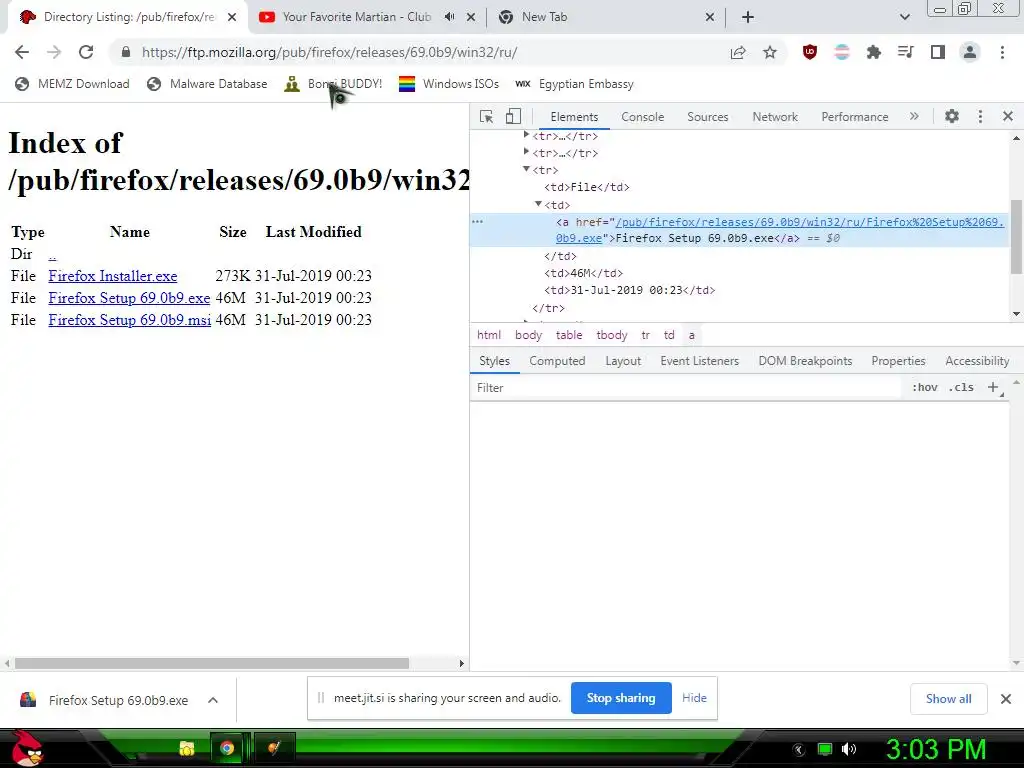
Task: Activate the DevTools inspect element picker
Action: click(486, 116)
